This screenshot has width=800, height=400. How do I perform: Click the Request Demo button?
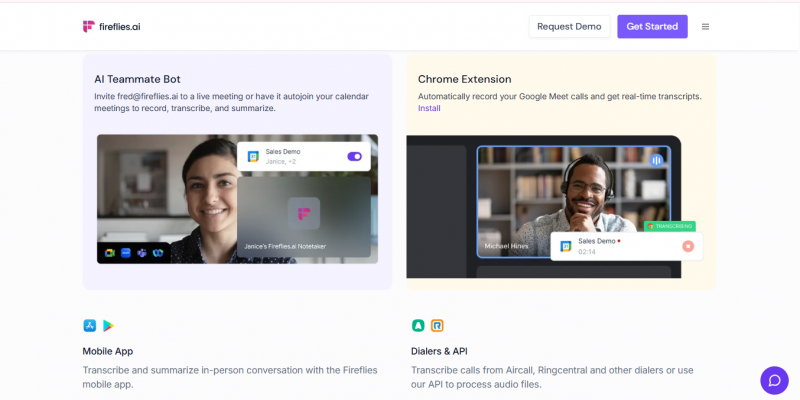click(x=569, y=27)
